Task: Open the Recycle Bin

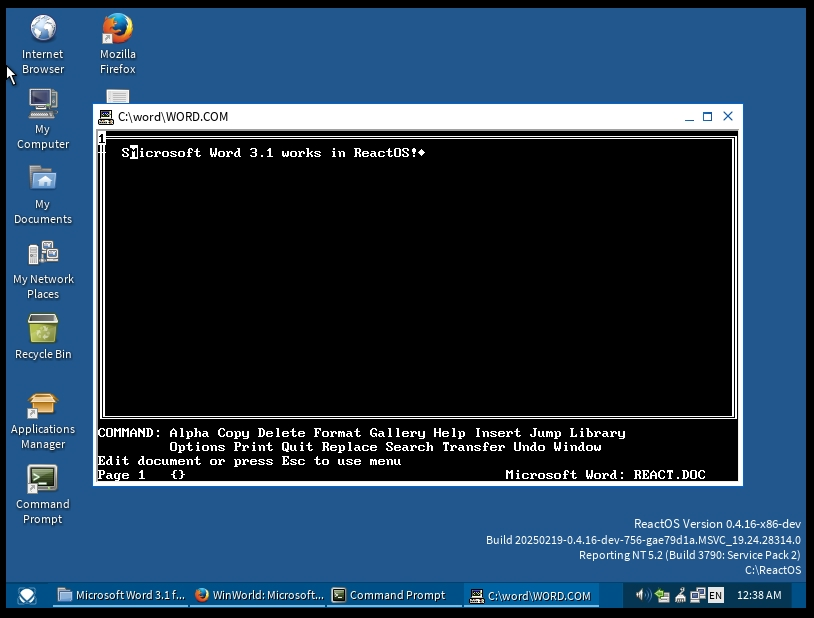Action: tap(42, 330)
